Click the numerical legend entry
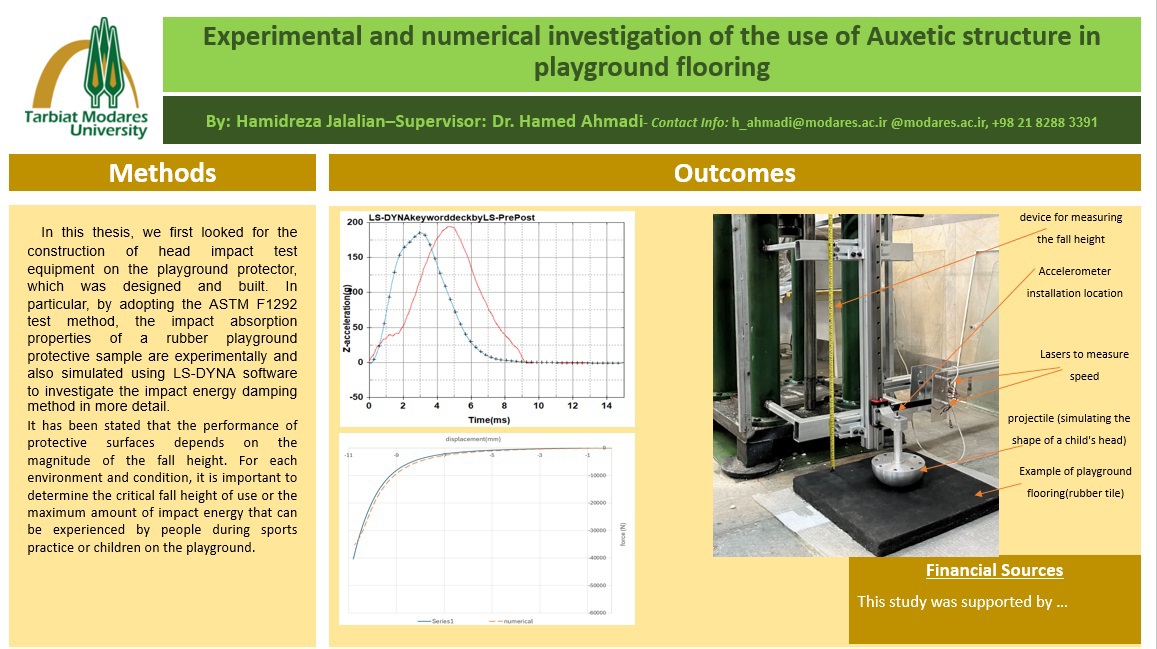The width and height of the screenshot is (1157, 649). coord(514,621)
